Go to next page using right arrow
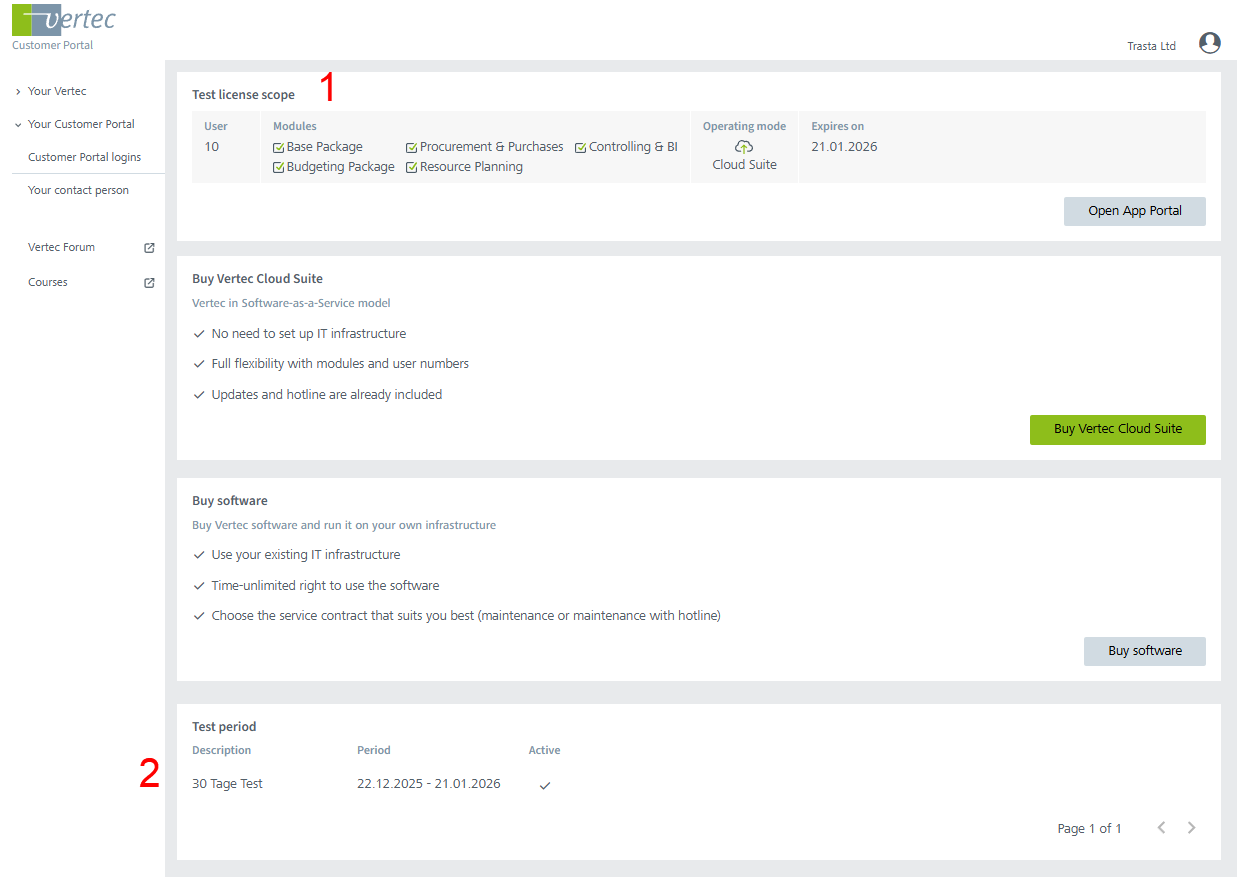The width and height of the screenshot is (1237, 877). click(x=1191, y=828)
